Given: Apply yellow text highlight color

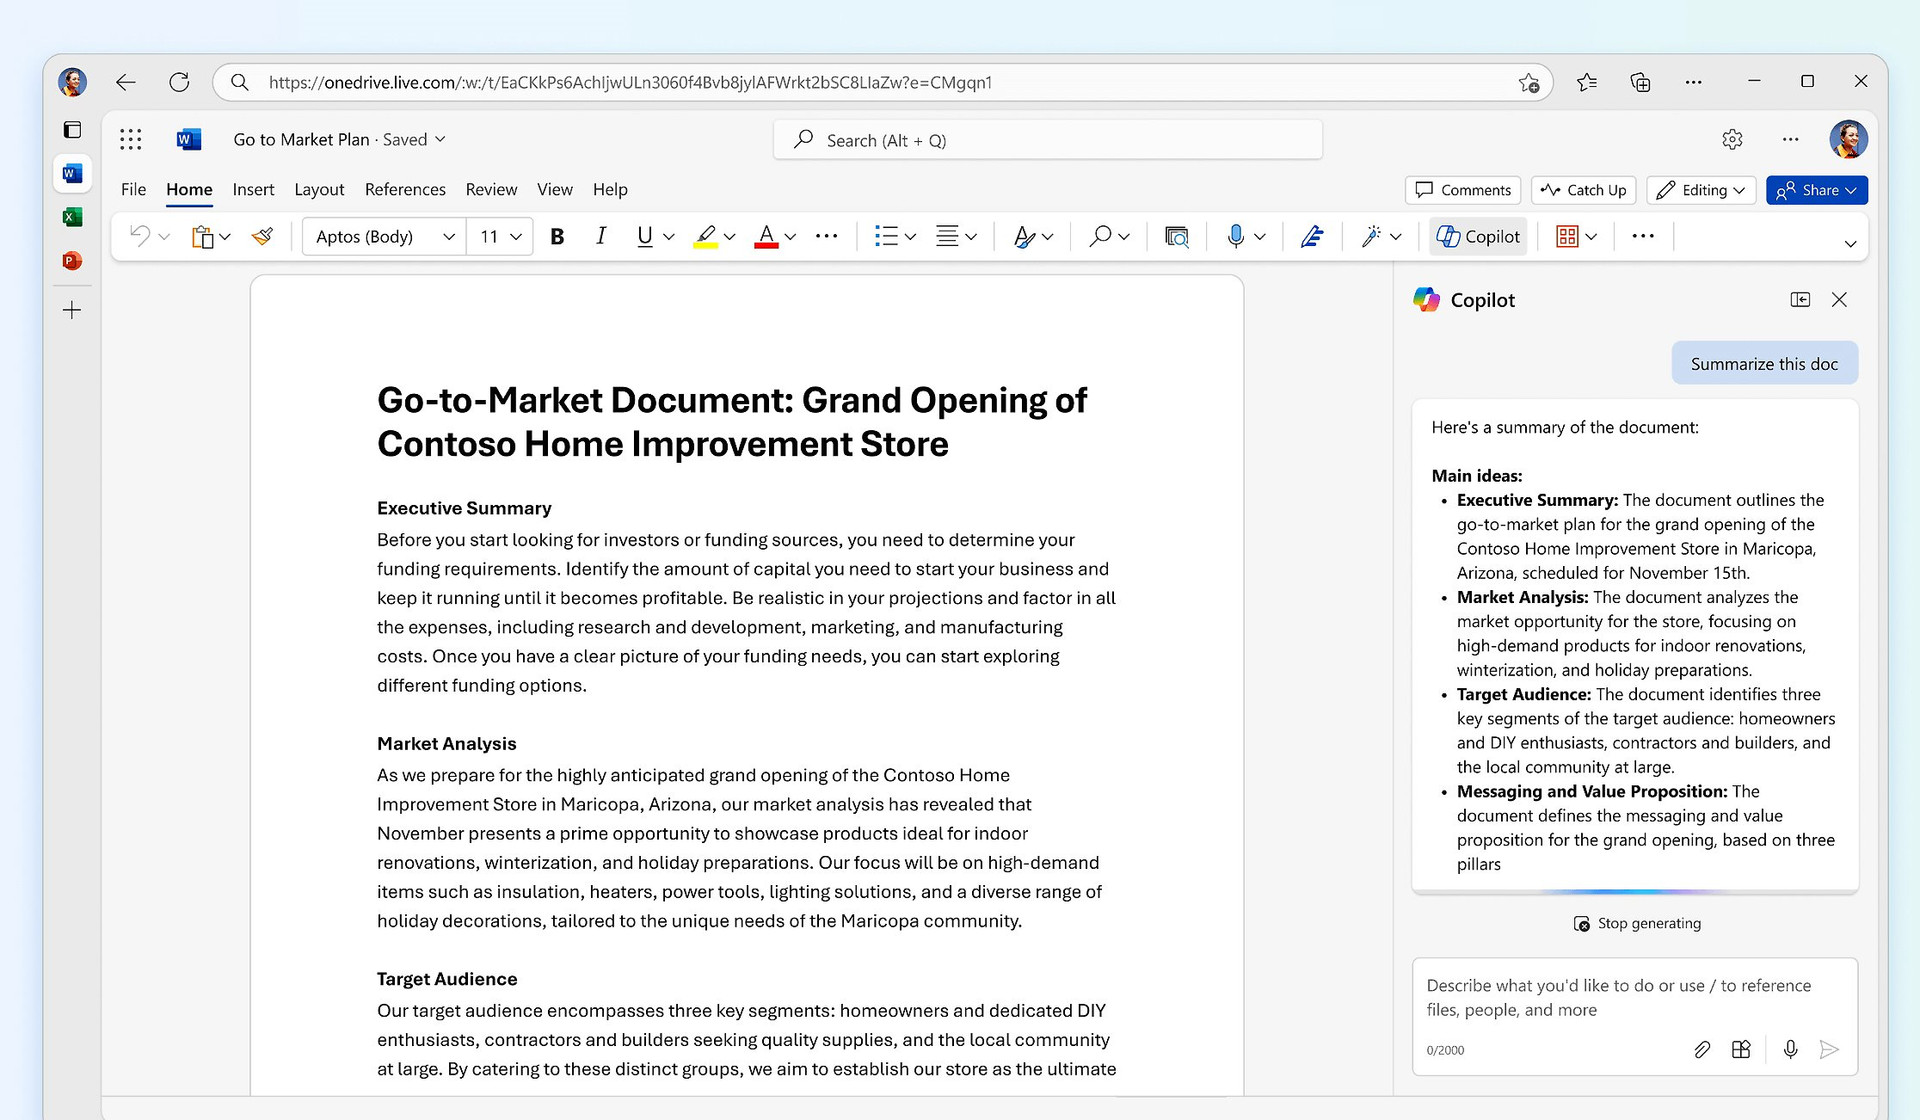Looking at the screenshot, I should point(705,236).
